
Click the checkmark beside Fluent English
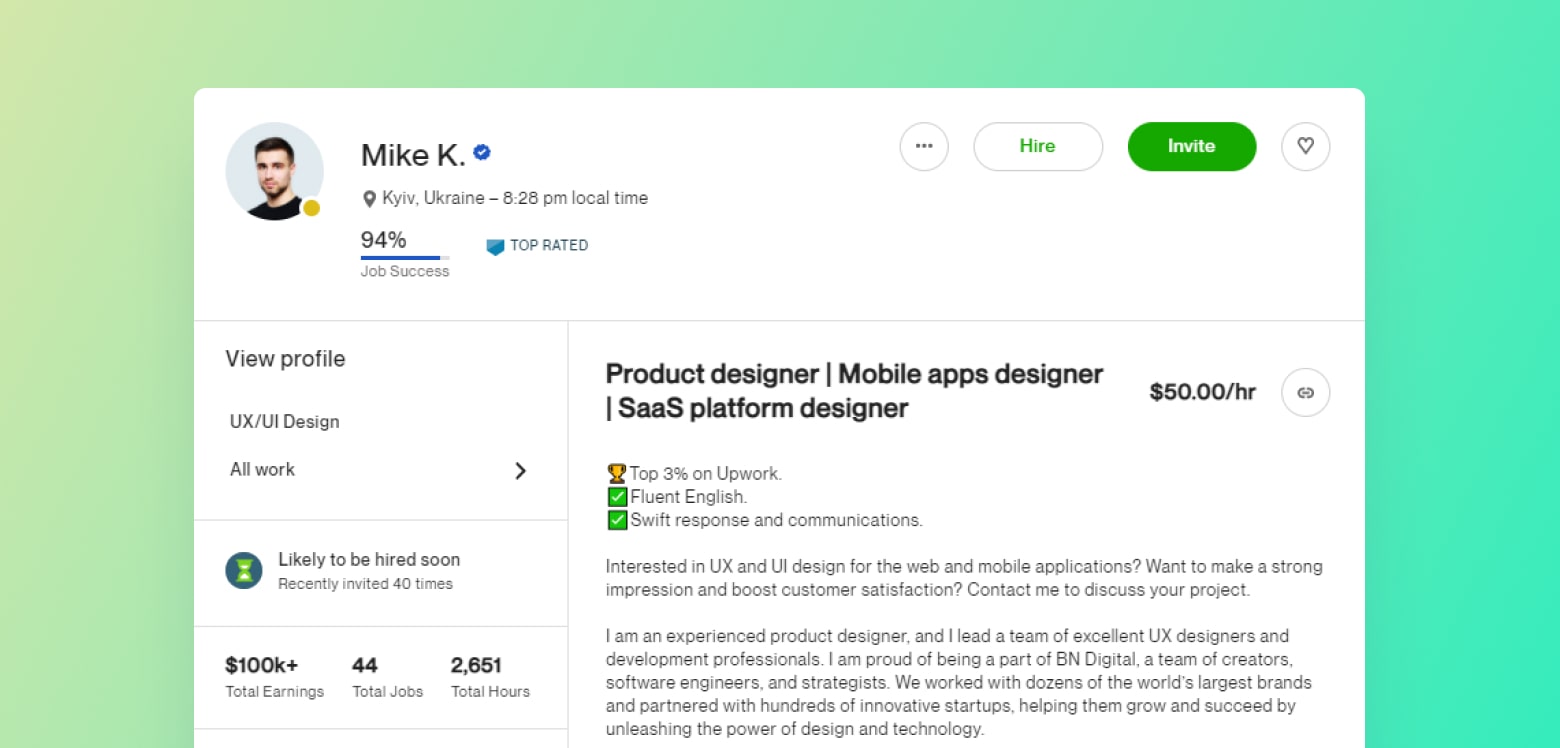click(617, 496)
